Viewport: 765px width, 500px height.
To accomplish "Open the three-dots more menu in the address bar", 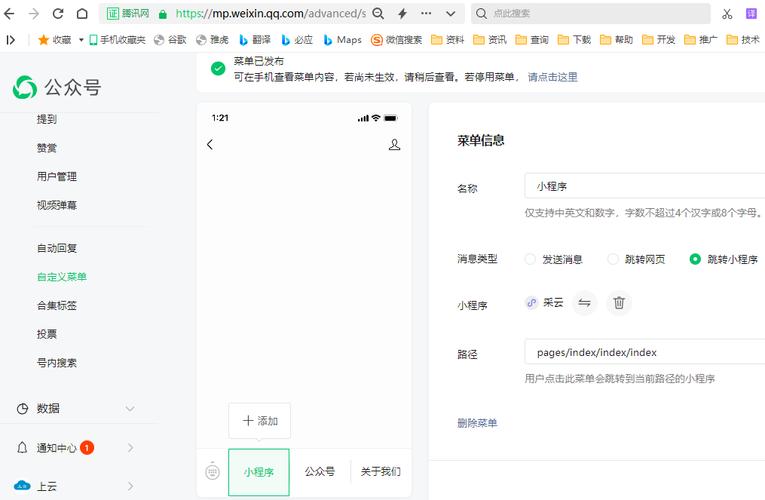I will (x=426, y=14).
